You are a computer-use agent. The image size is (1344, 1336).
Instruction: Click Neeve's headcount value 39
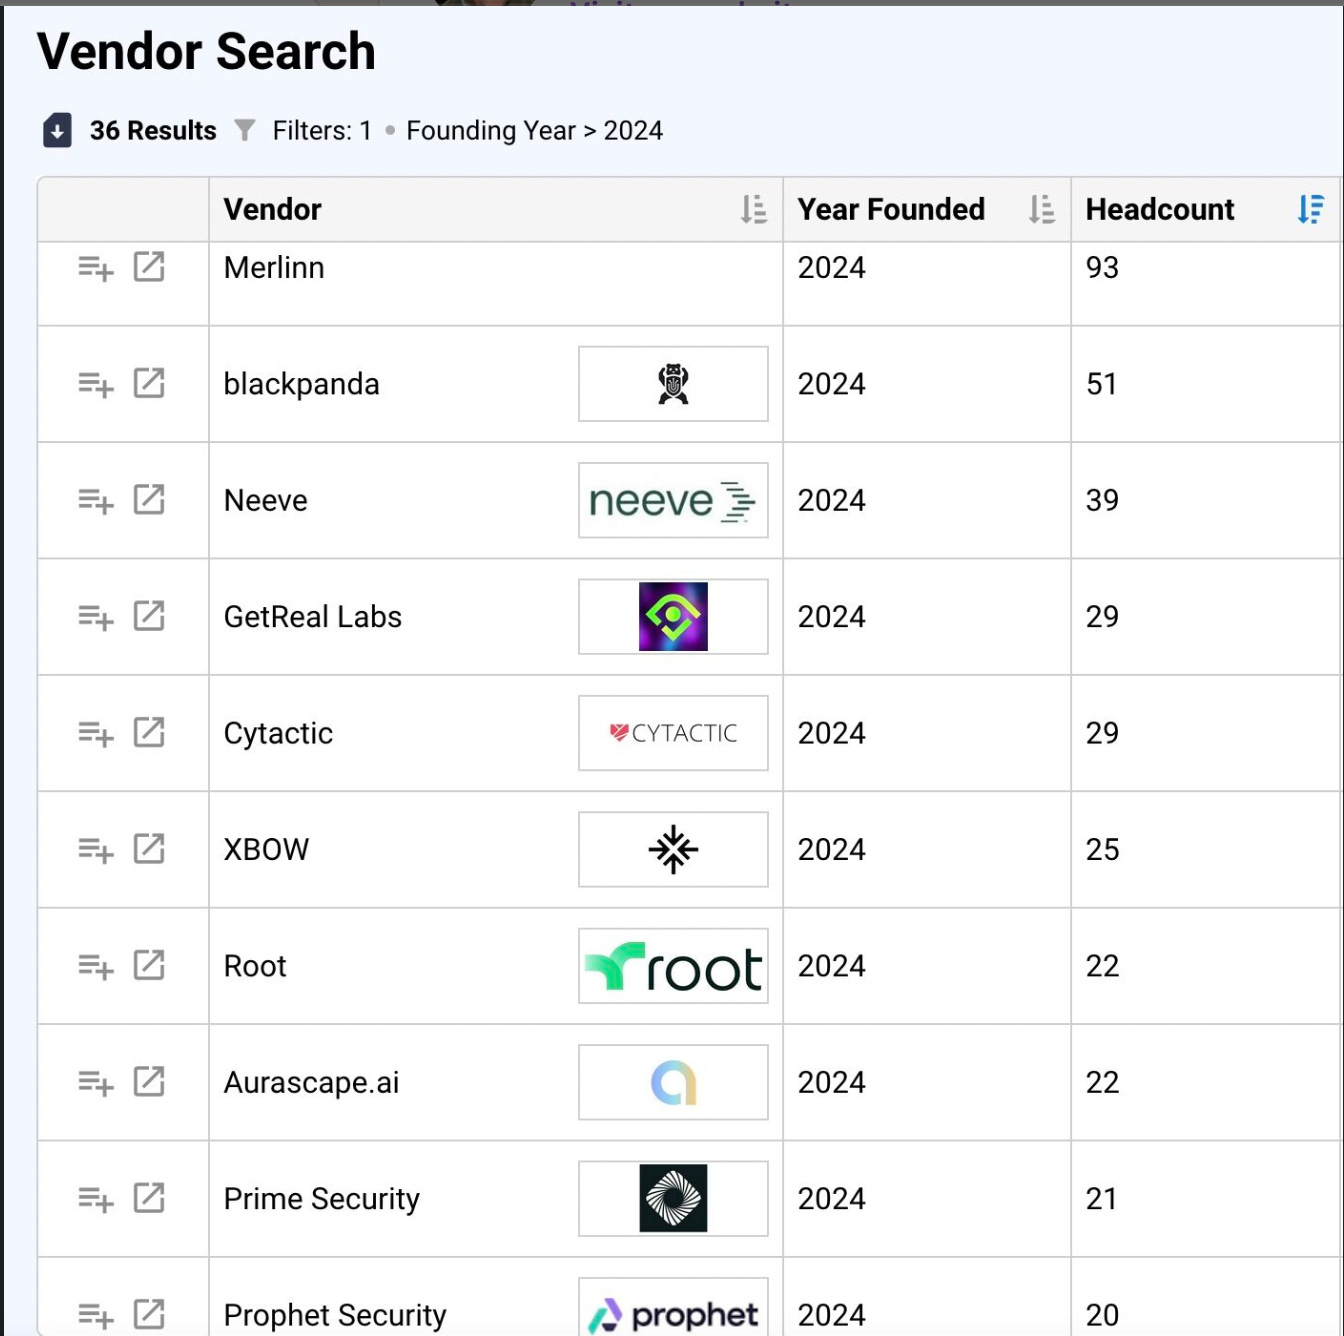pyautogui.click(x=1102, y=500)
